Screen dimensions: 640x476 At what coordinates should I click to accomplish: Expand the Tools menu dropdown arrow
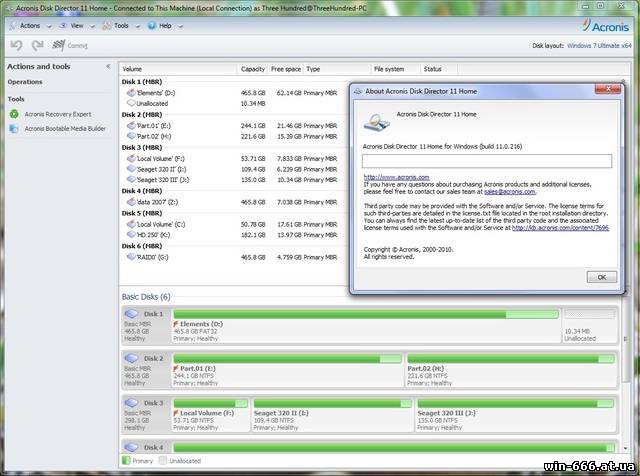tap(138, 27)
